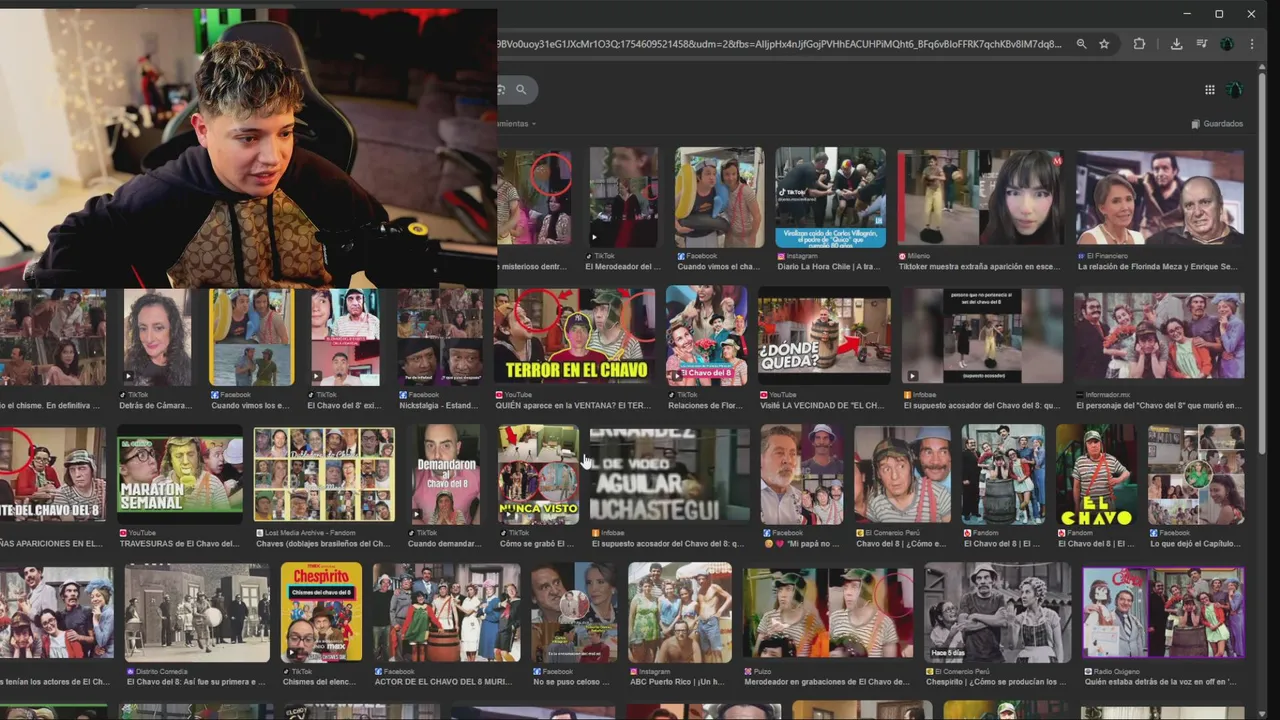This screenshot has width=1280, height=720.
Task: Click the Chrome profile avatar in toolbar
Action: 1227,44
